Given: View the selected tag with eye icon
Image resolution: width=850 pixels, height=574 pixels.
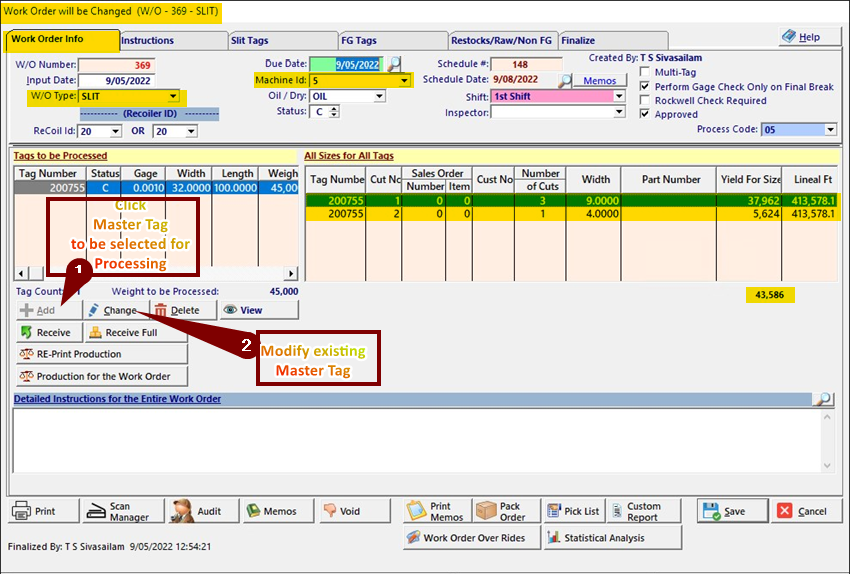Looking at the screenshot, I should click(243, 310).
